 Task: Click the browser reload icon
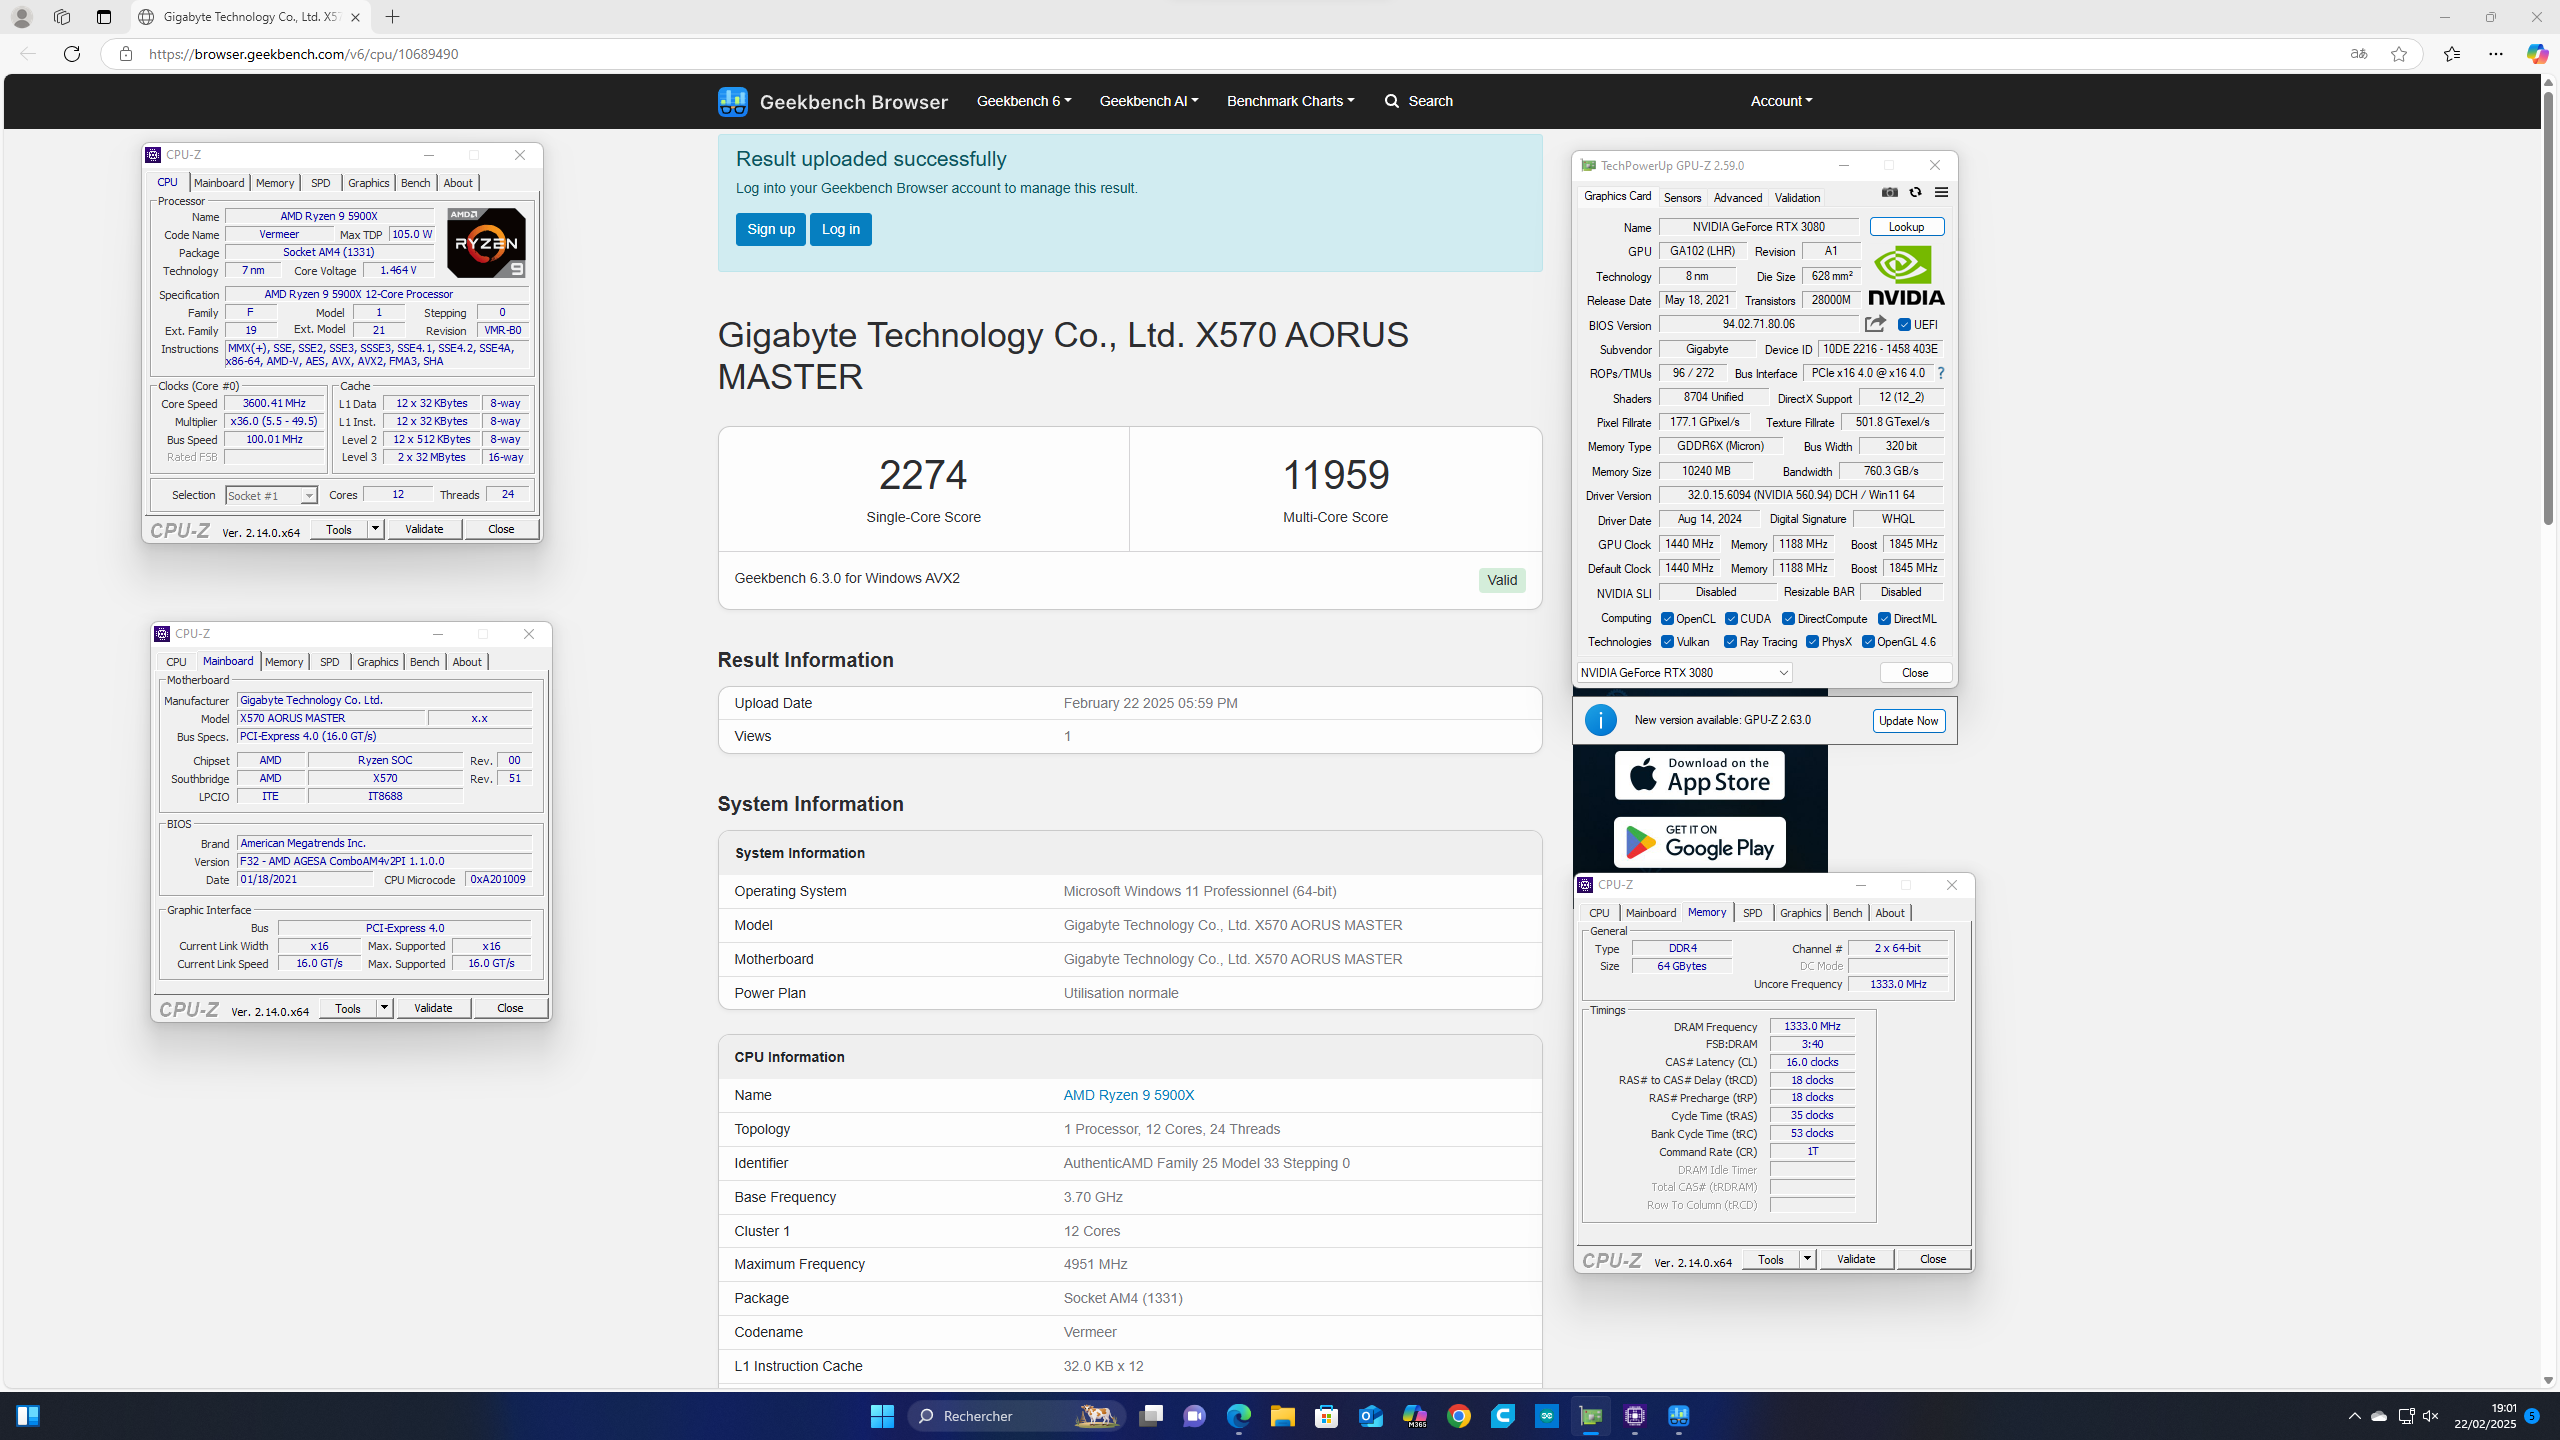coord(72,54)
